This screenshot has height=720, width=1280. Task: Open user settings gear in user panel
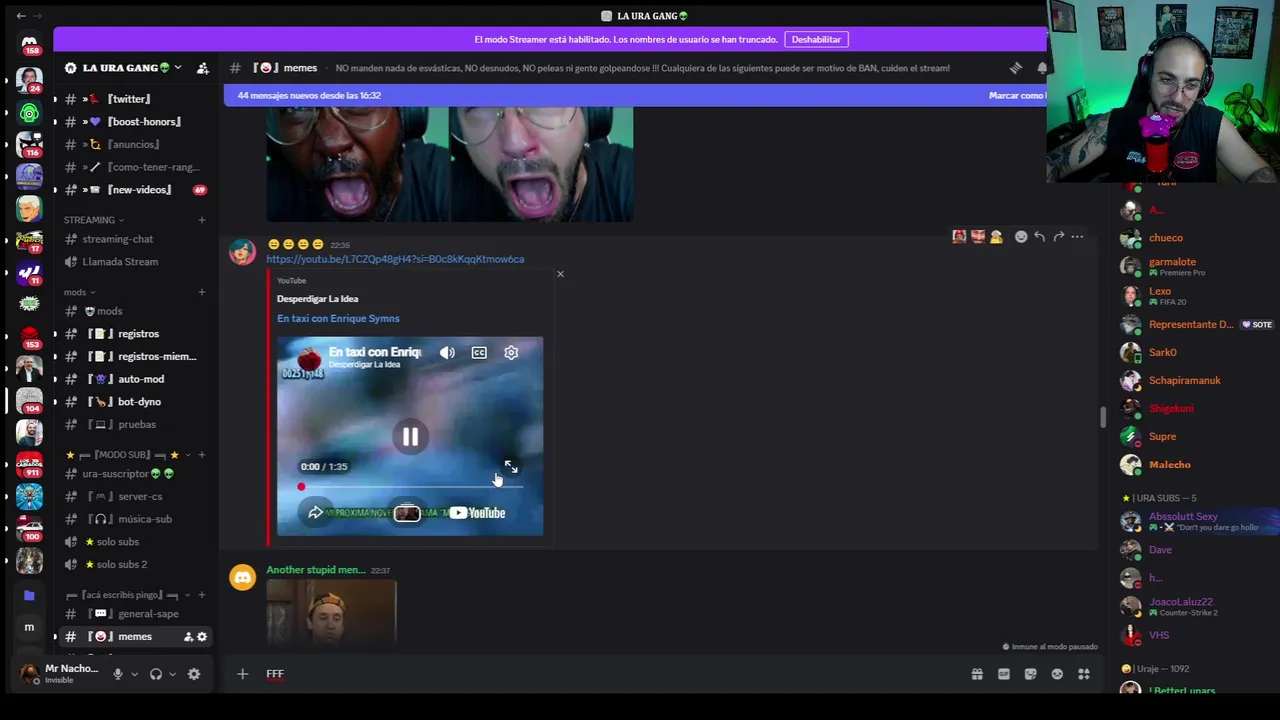pos(194,674)
